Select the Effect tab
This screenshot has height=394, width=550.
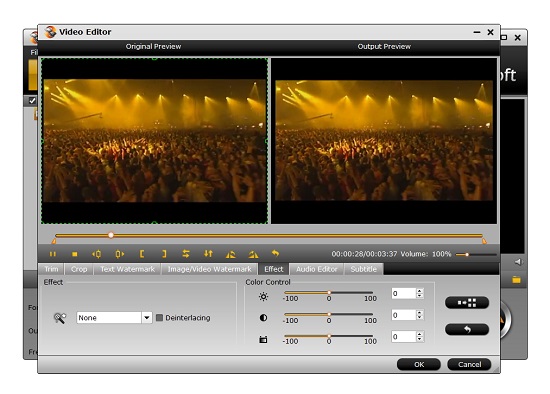coord(274,269)
